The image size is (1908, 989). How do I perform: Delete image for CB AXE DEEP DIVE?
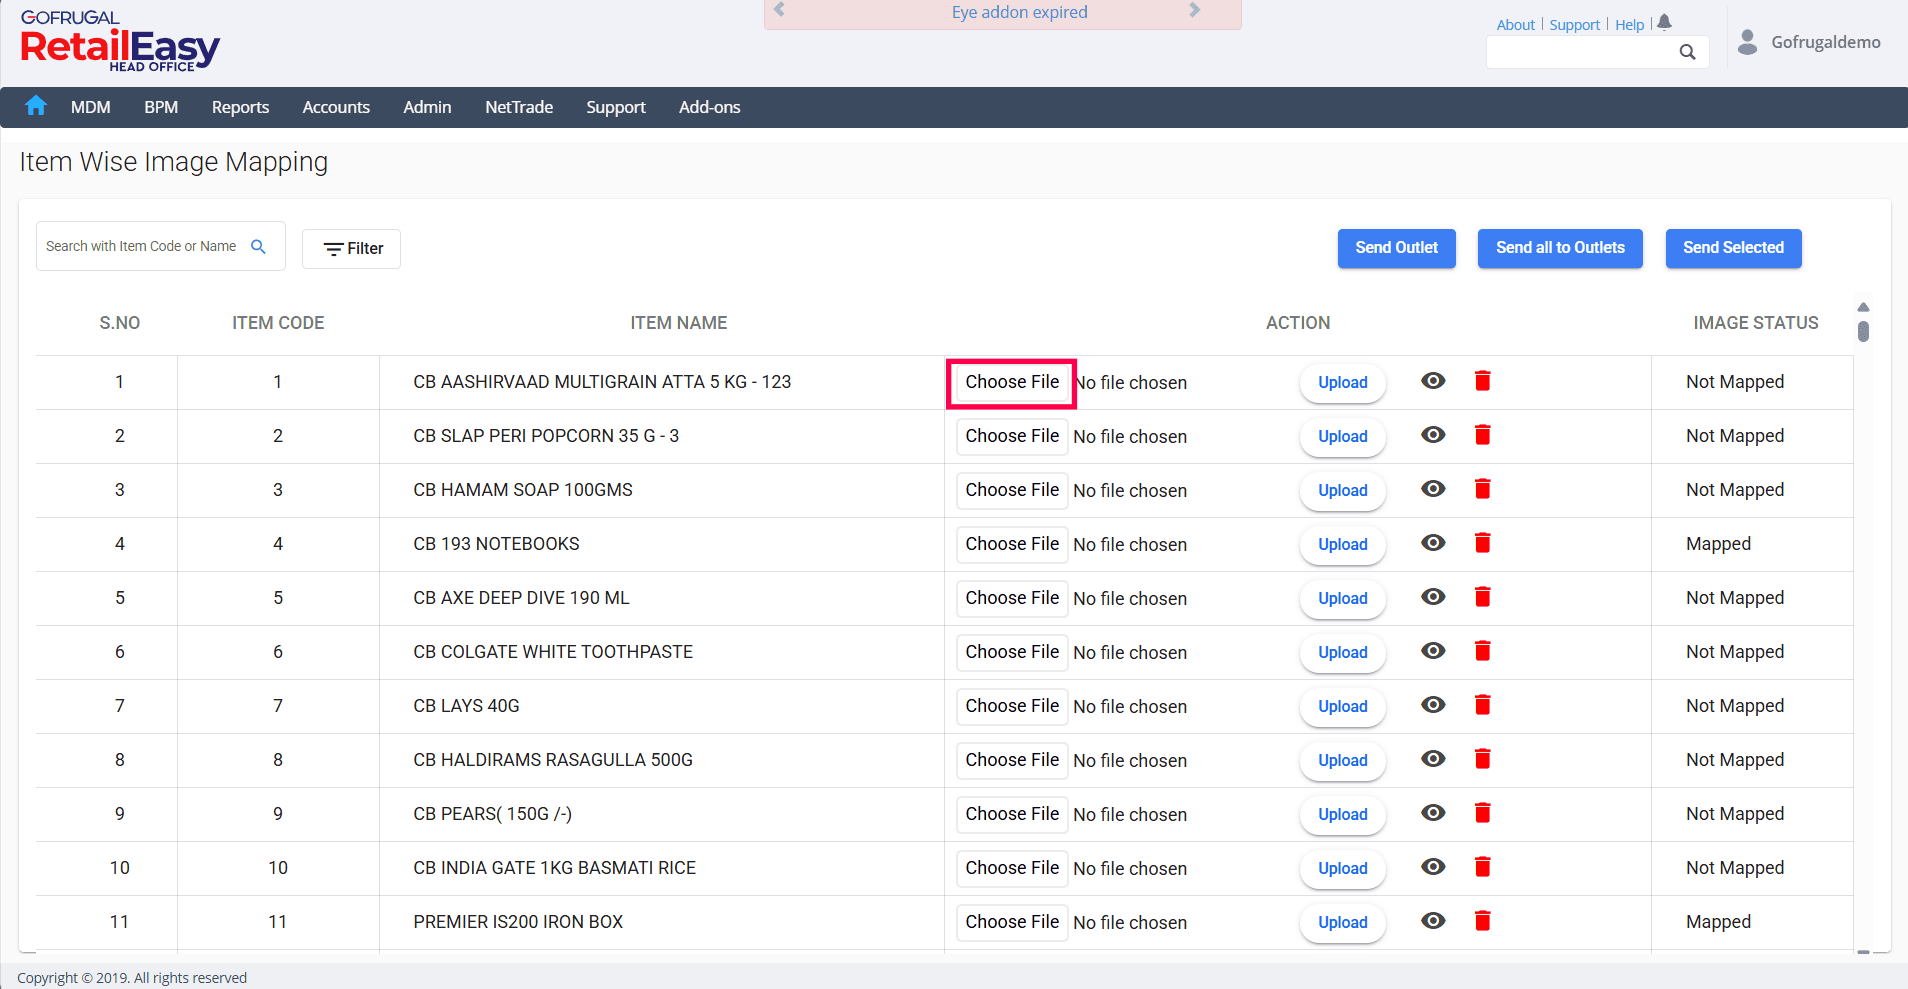click(x=1483, y=597)
